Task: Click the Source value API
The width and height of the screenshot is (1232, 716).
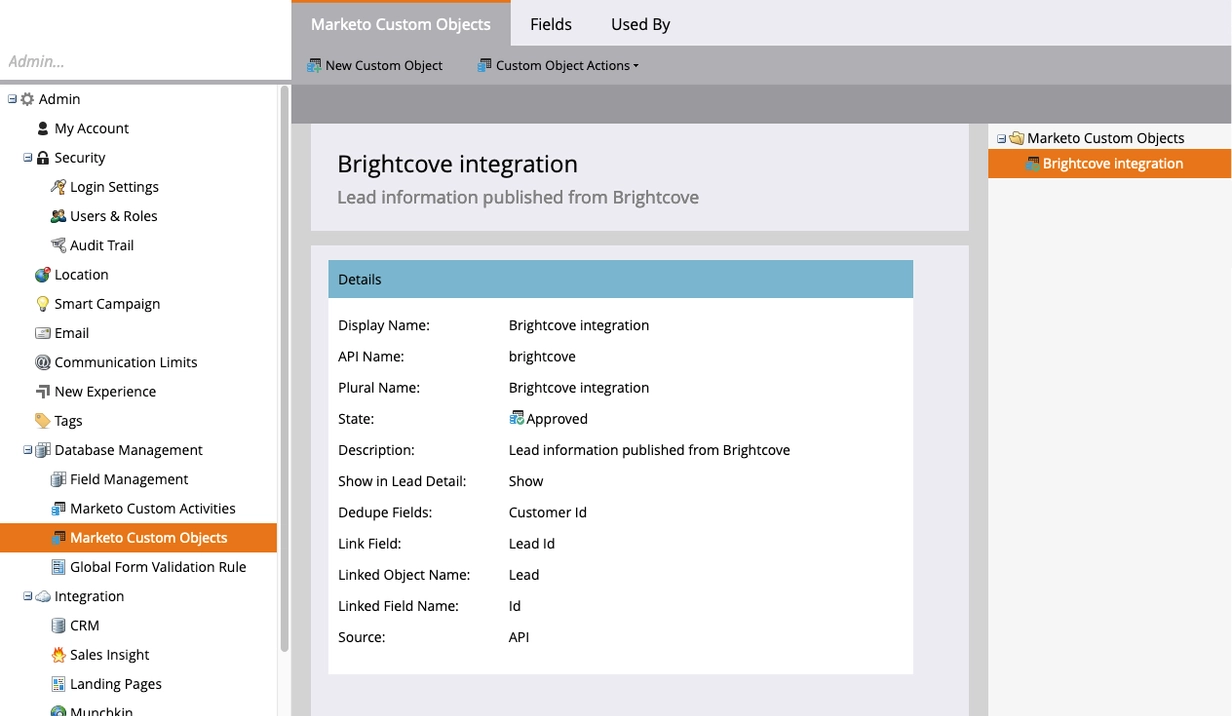Action: point(519,636)
